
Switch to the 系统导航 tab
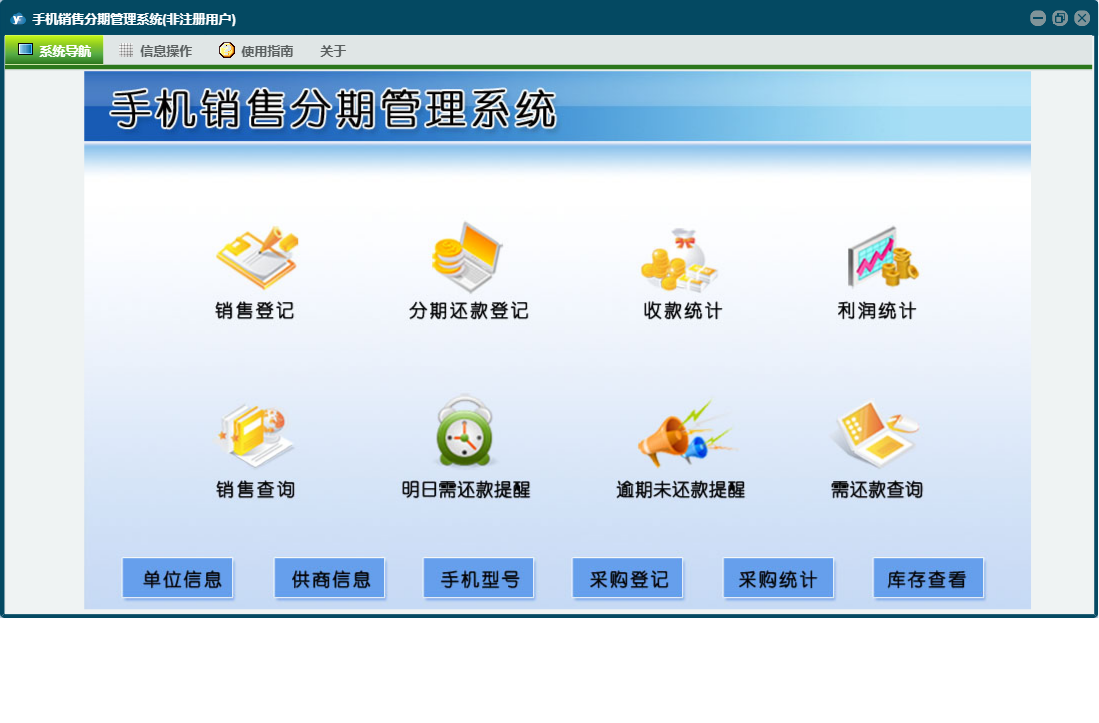[54, 50]
